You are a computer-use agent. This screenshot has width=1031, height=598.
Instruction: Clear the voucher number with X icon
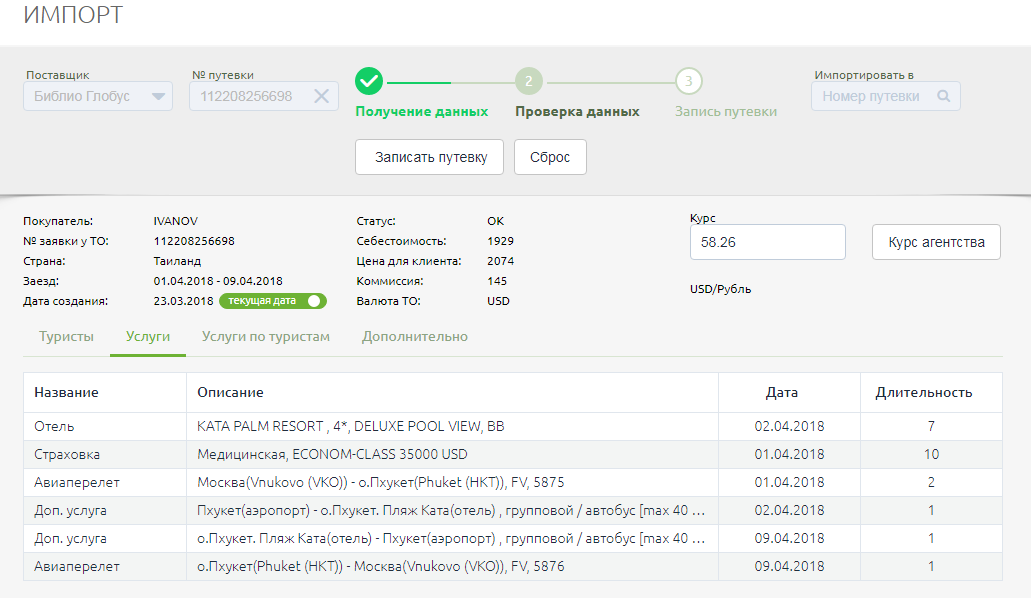coord(321,96)
